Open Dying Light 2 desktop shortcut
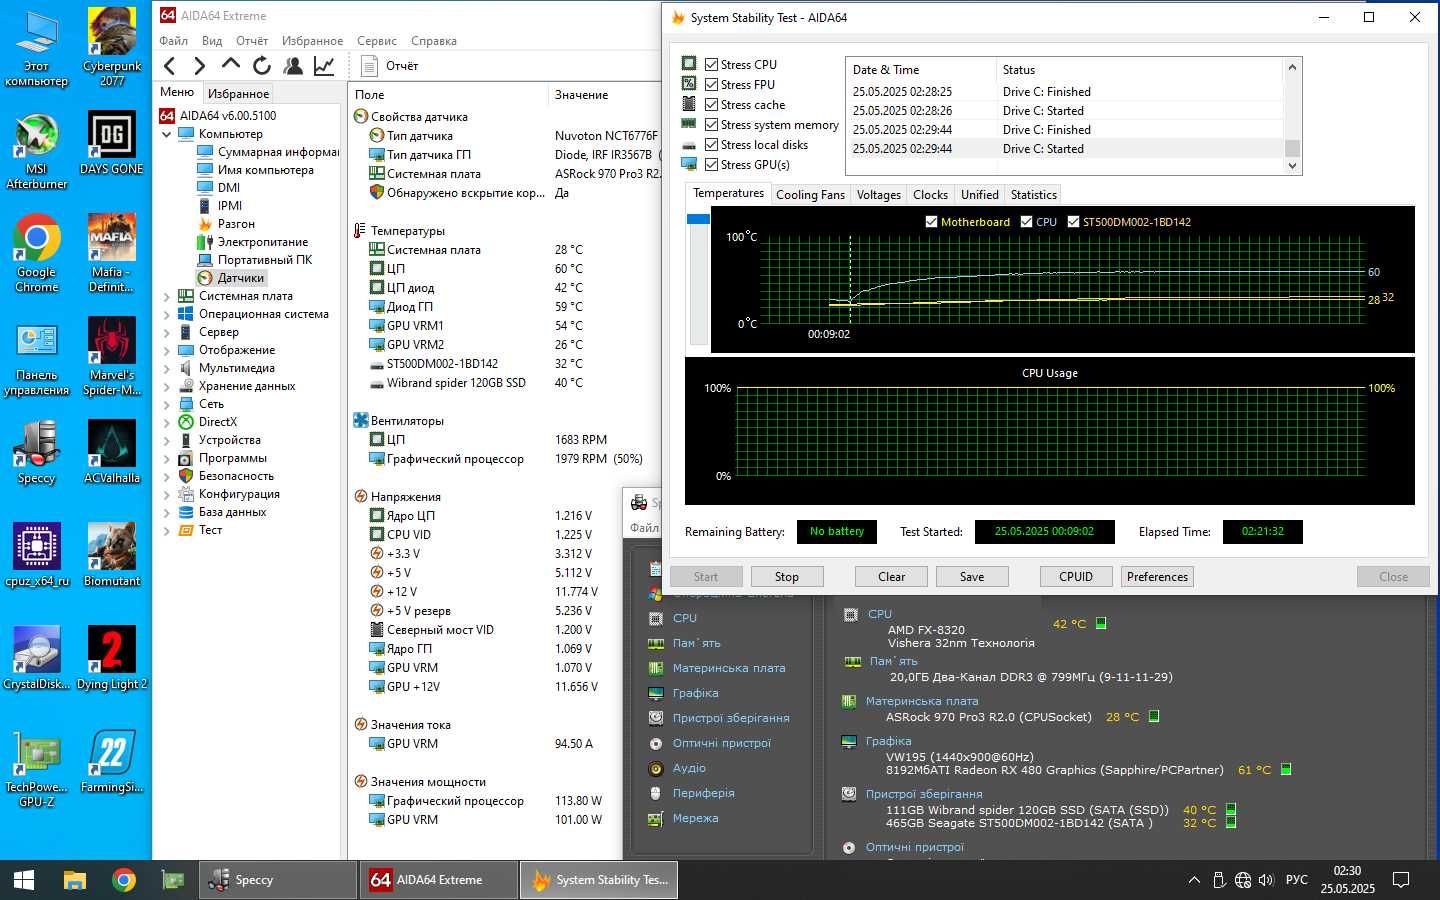The image size is (1440, 900). [x=112, y=658]
